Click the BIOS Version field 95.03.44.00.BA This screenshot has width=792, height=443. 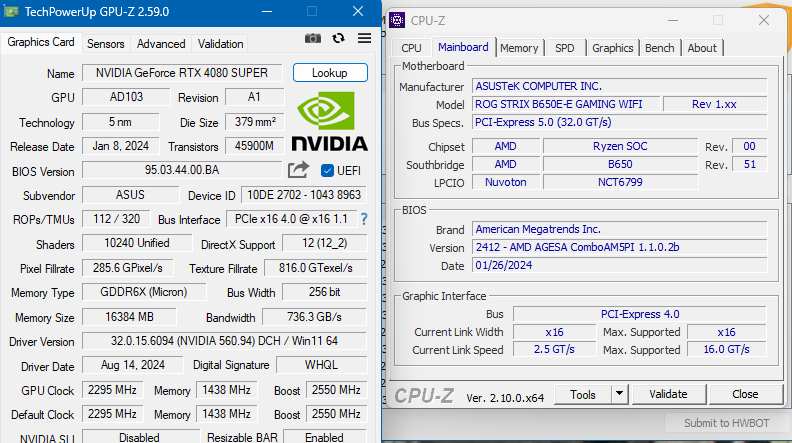(x=182, y=170)
